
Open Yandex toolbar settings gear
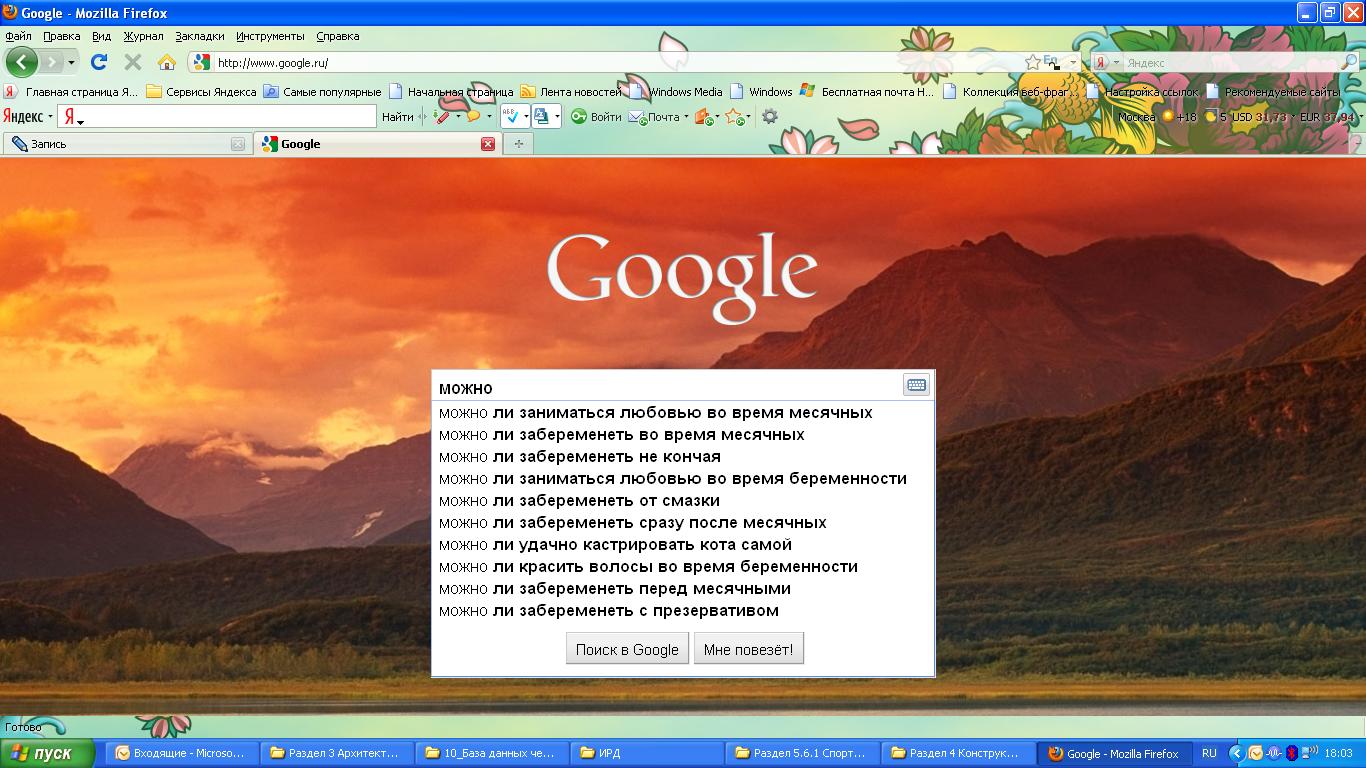(x=769, y=117)
